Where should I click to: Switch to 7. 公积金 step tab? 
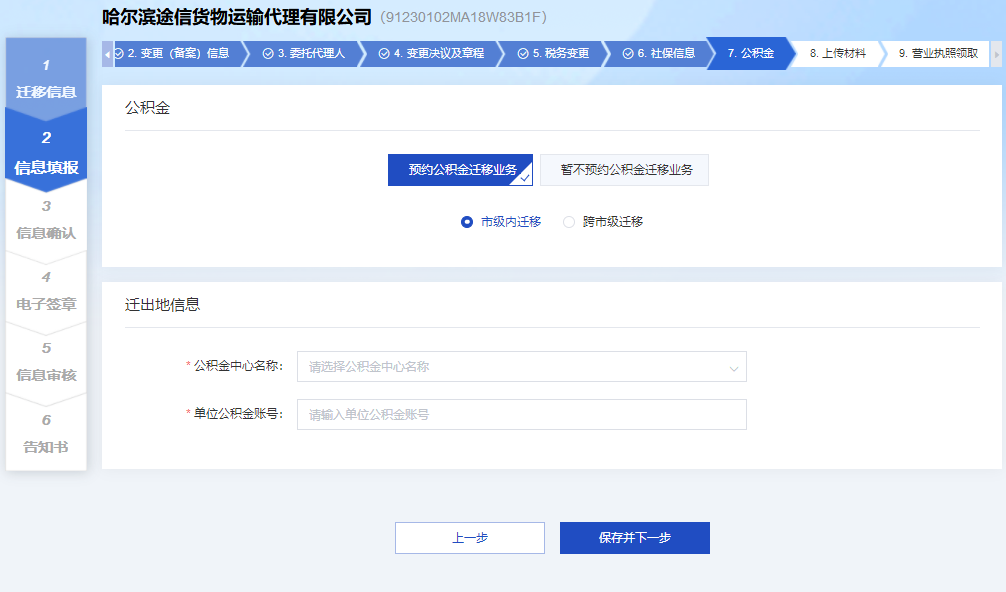[750, 53]
